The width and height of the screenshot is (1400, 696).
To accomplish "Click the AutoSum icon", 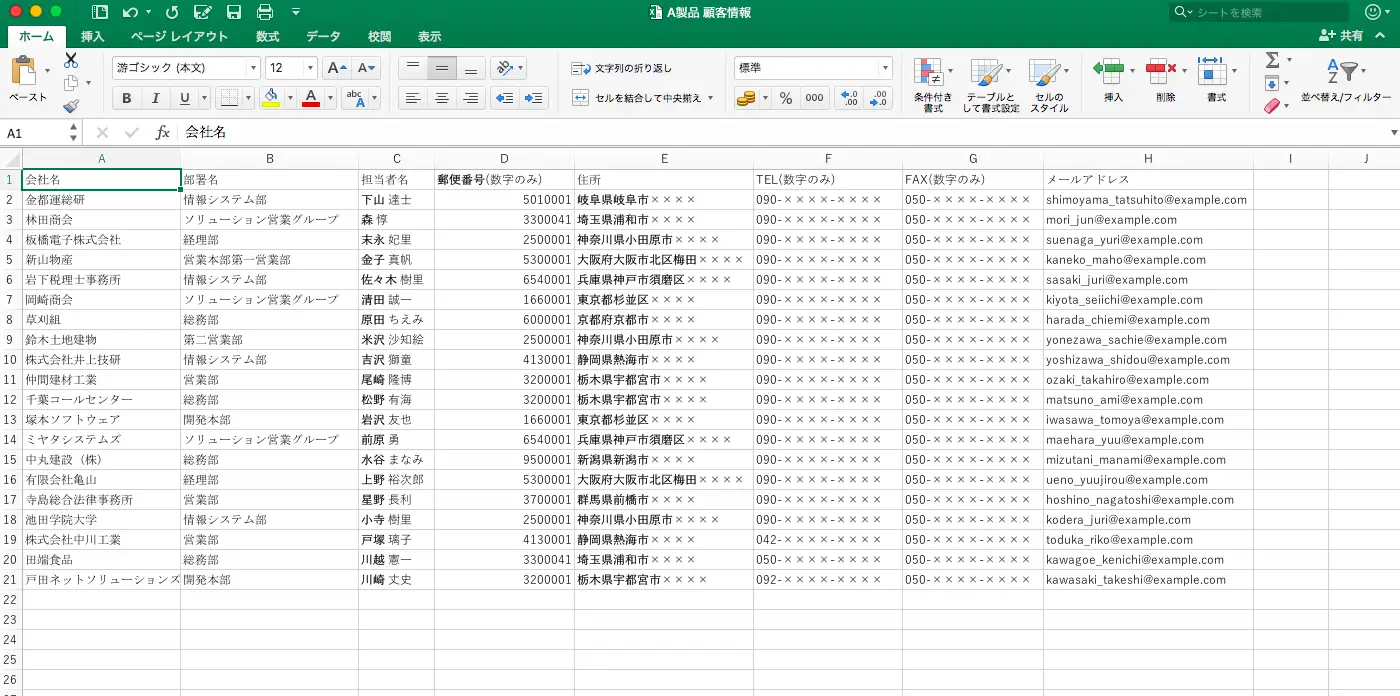I will 1272,60.
